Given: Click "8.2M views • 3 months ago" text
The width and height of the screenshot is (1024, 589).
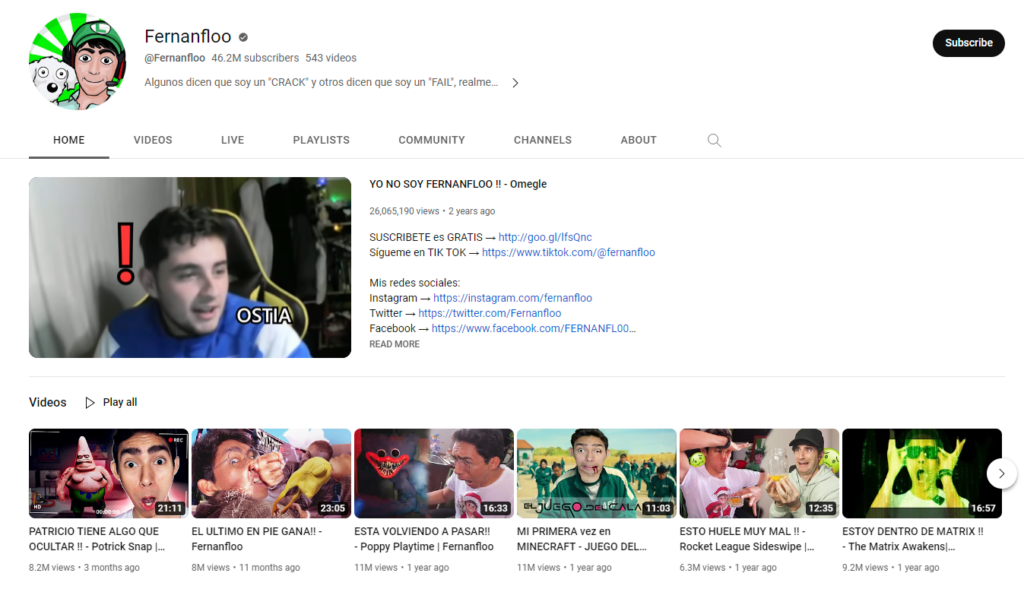Looking at the screenshot, I should coord(84,567).
